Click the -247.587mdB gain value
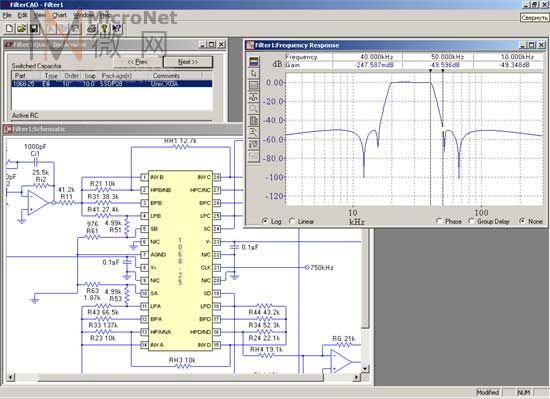Screen dimensions: 550x399 (374, 65)
